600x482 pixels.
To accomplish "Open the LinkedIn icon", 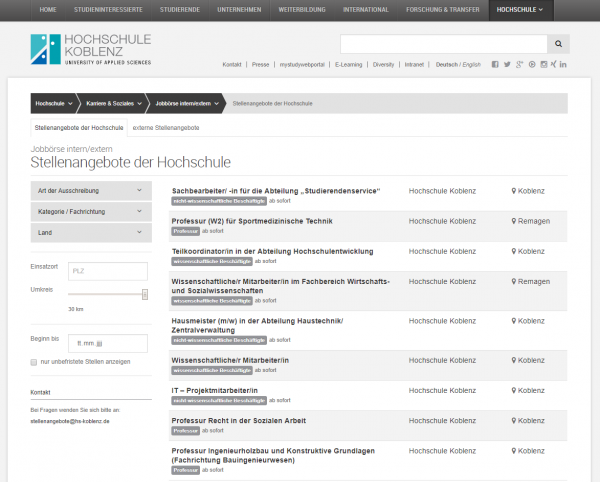I will 563,64.
